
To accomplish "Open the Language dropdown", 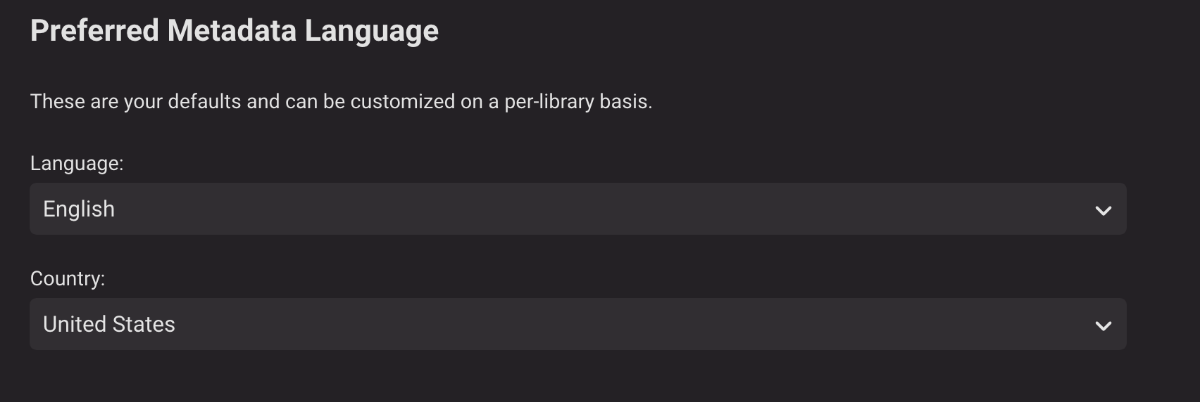I will 577,209.
